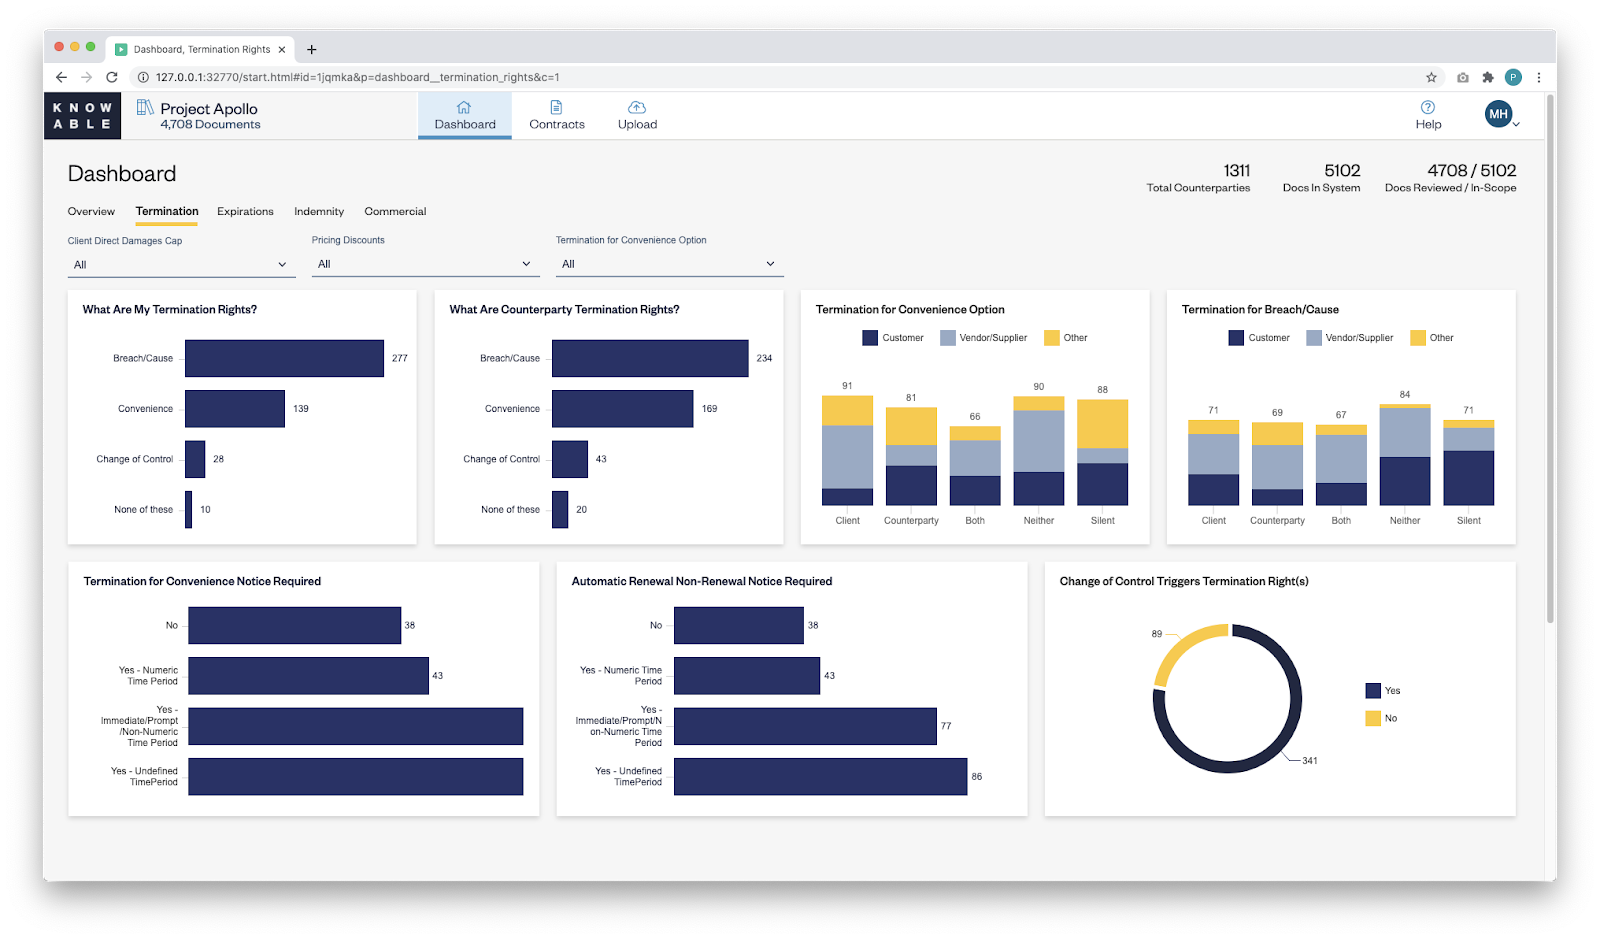1600x939 pixels.
Task: Open the Contracts document icon
Action: point(556,107)
